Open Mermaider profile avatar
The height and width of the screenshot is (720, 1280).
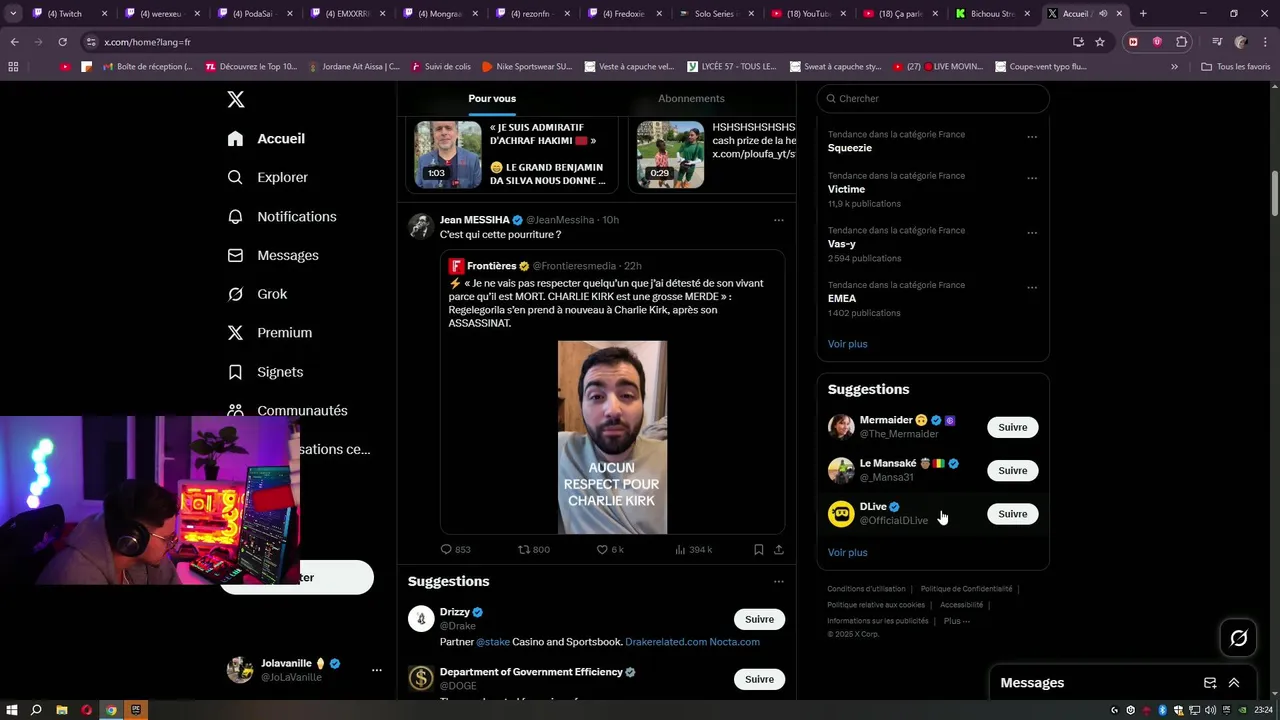841,427
